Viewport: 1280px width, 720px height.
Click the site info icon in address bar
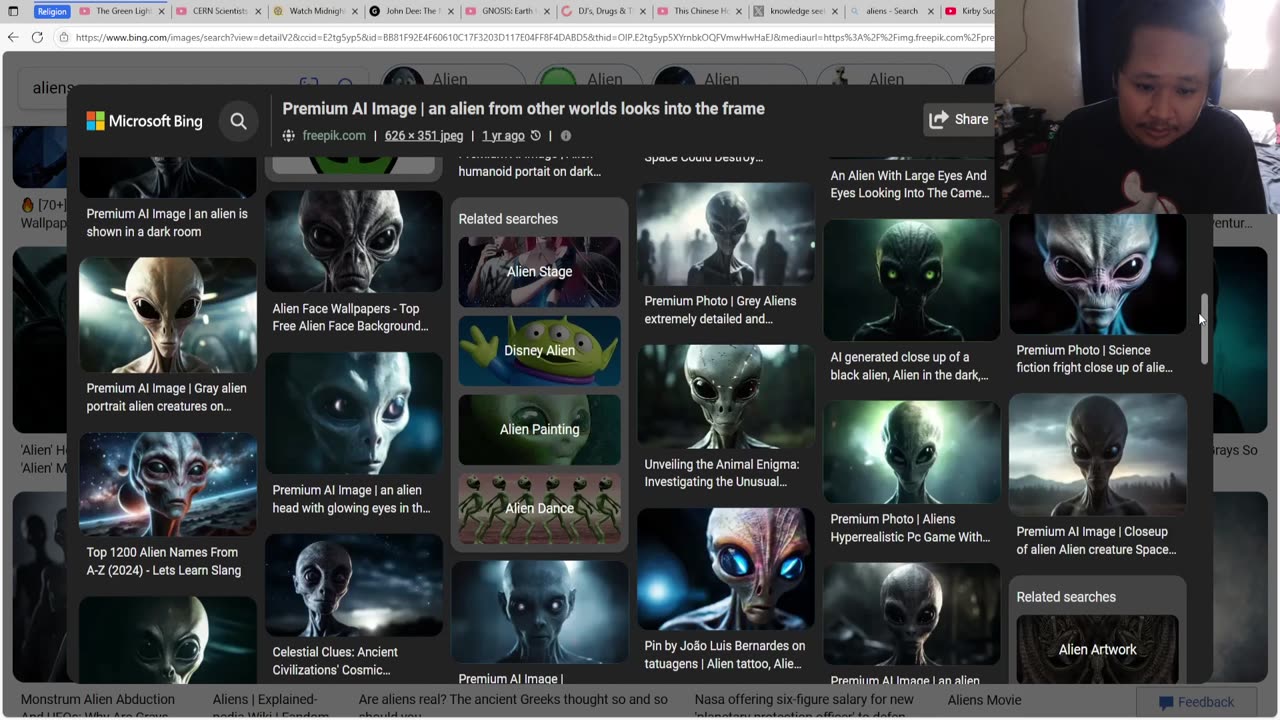pos(64,37)
